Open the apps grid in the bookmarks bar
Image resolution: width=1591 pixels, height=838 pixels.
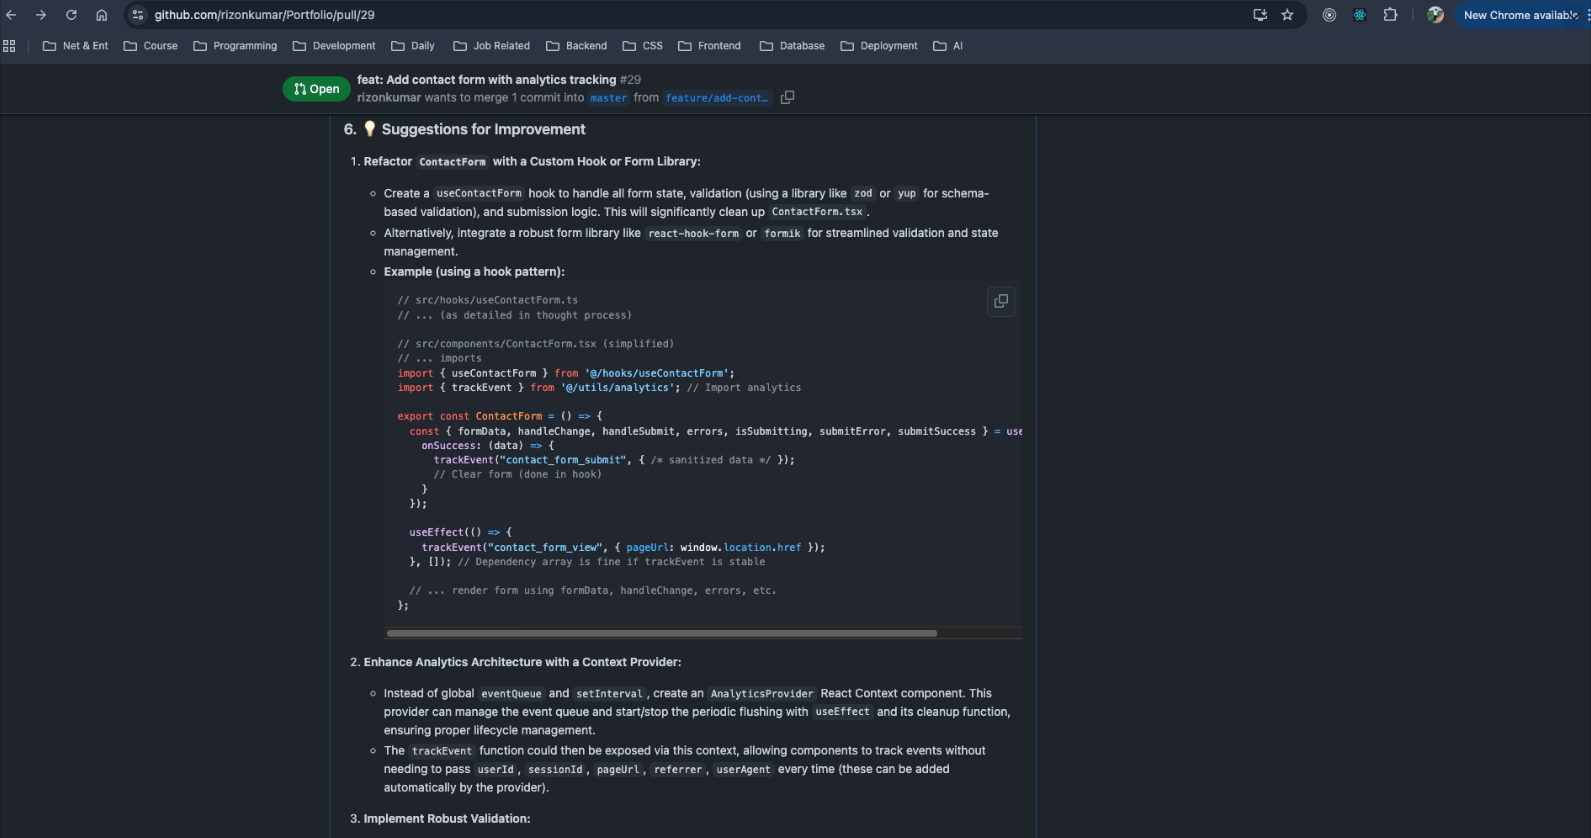(x=10, y=46)
